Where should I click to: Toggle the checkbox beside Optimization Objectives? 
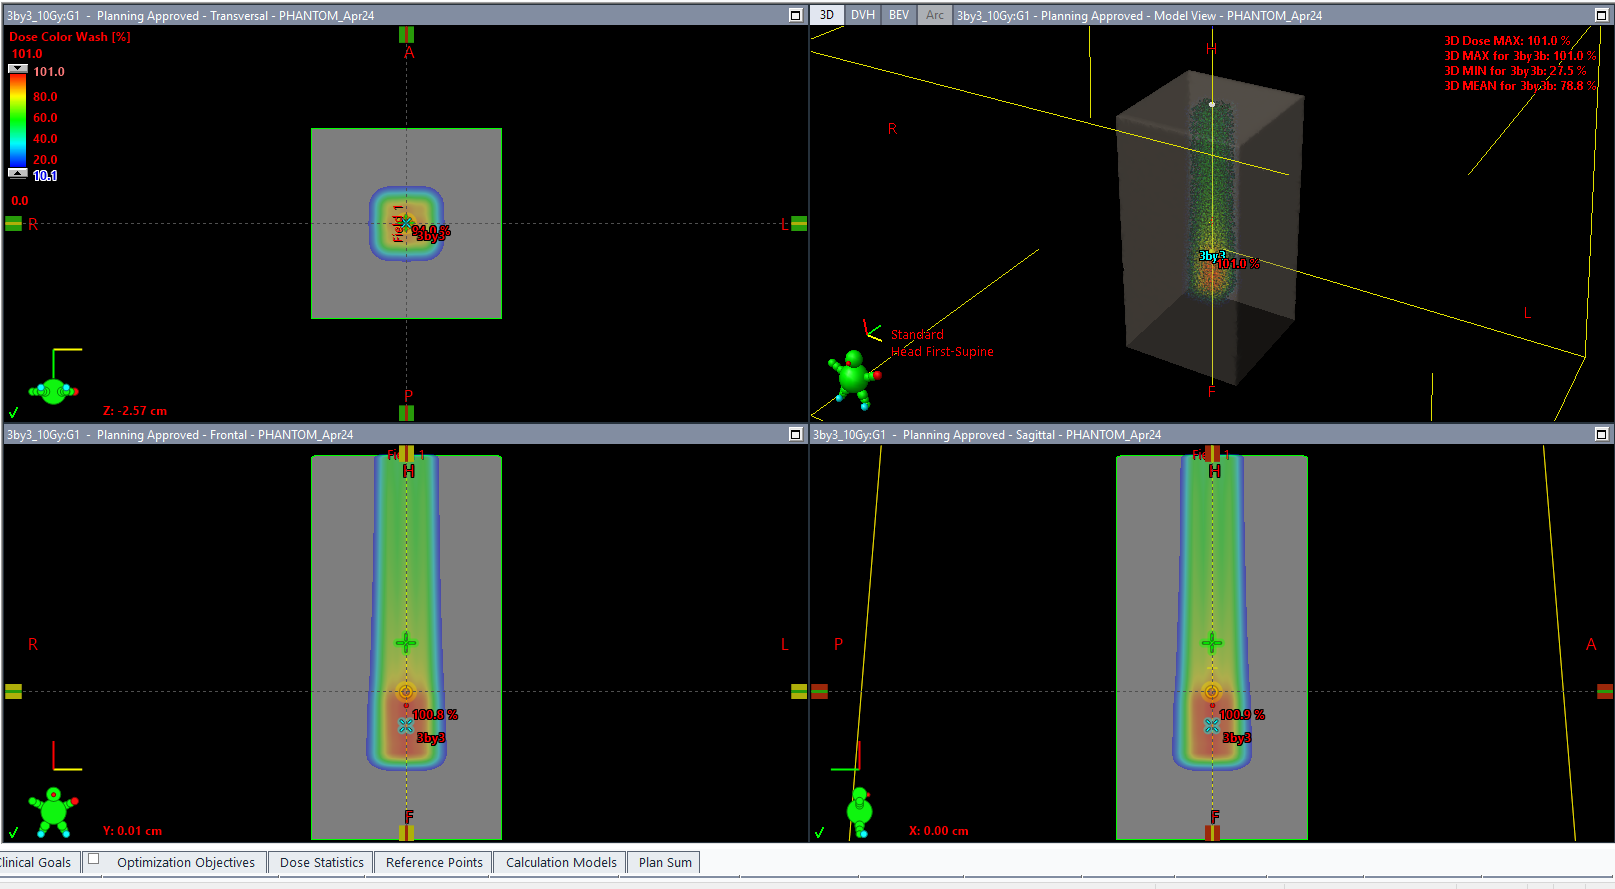[94, 859]
